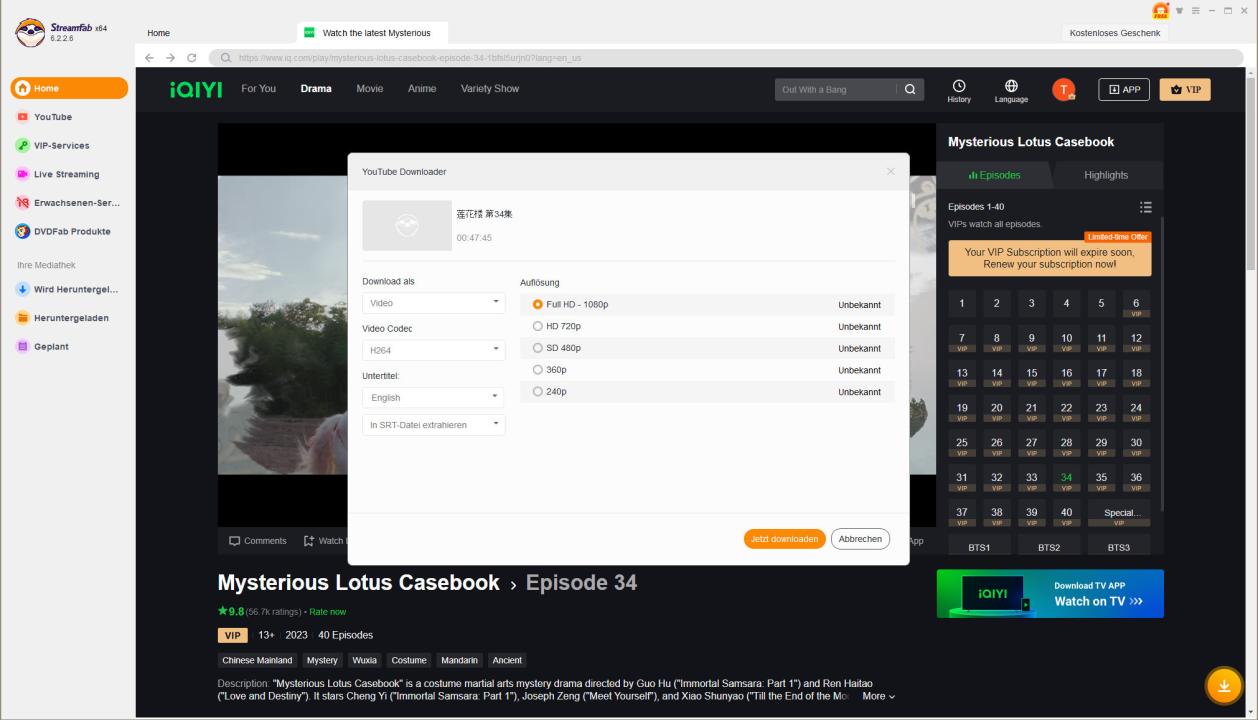The image size is (1258, 720).
Task: Expand the description with More
Action: click(x=879, y=696)
